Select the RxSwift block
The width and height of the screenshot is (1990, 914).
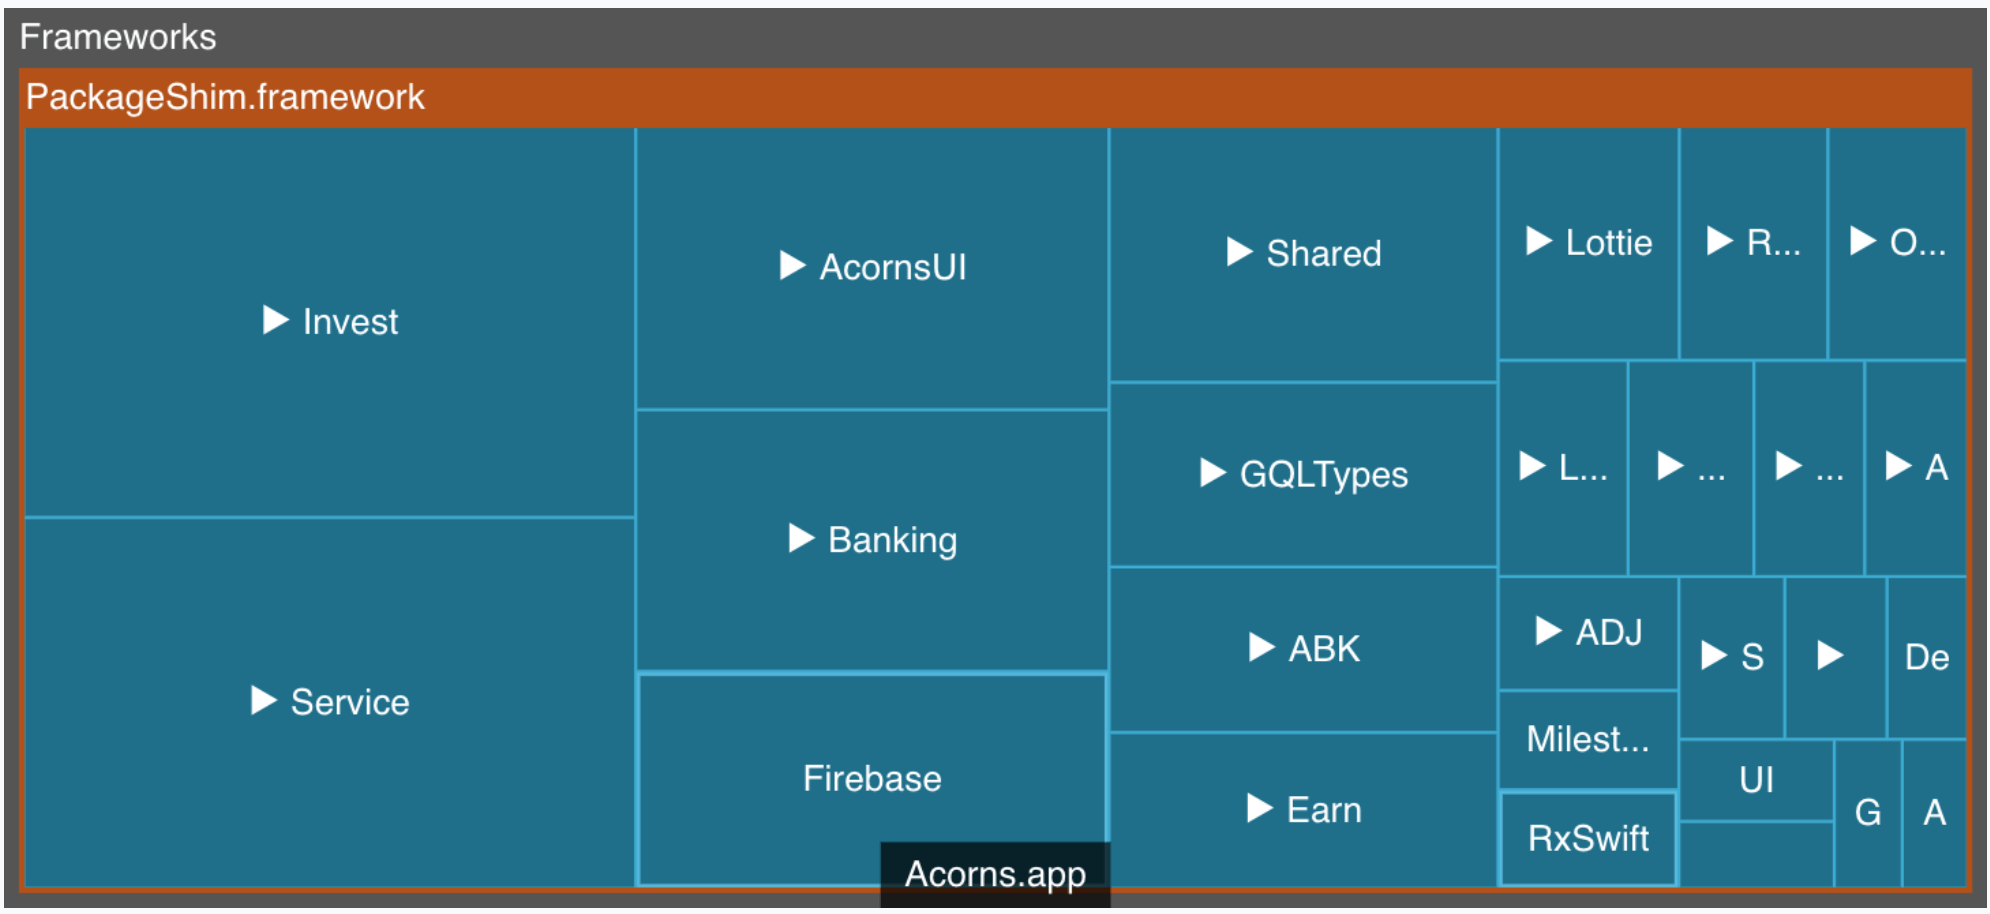[x=1588, y=839]
